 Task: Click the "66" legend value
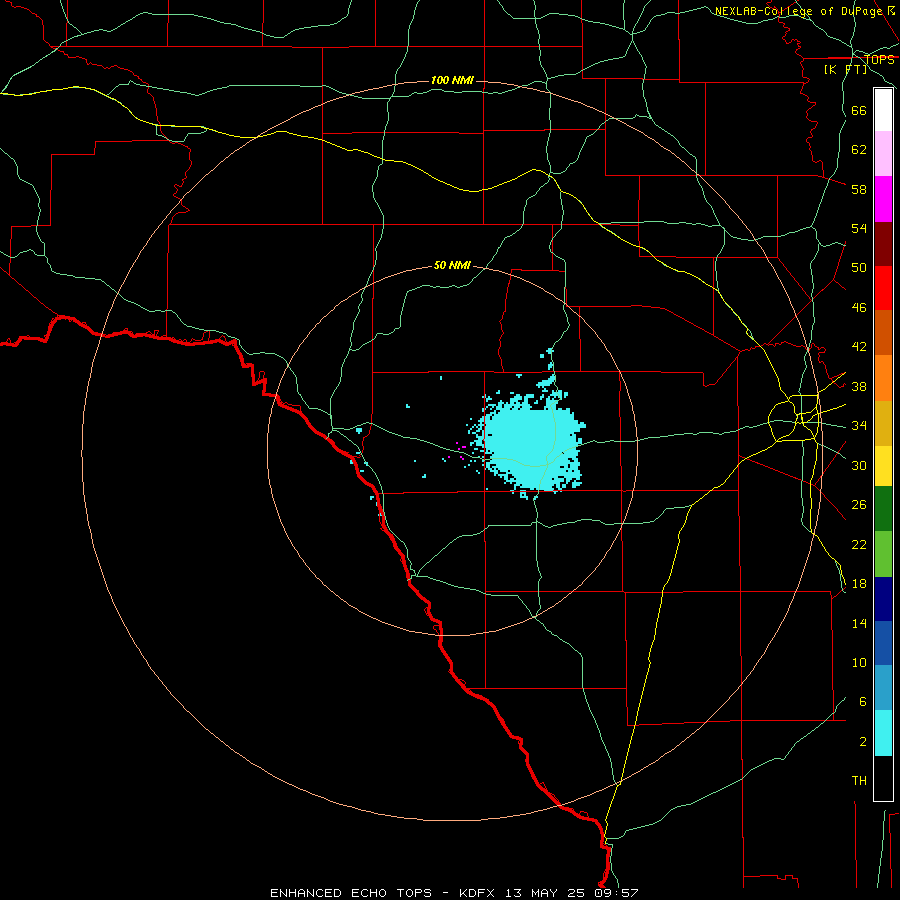pos(859,110)
